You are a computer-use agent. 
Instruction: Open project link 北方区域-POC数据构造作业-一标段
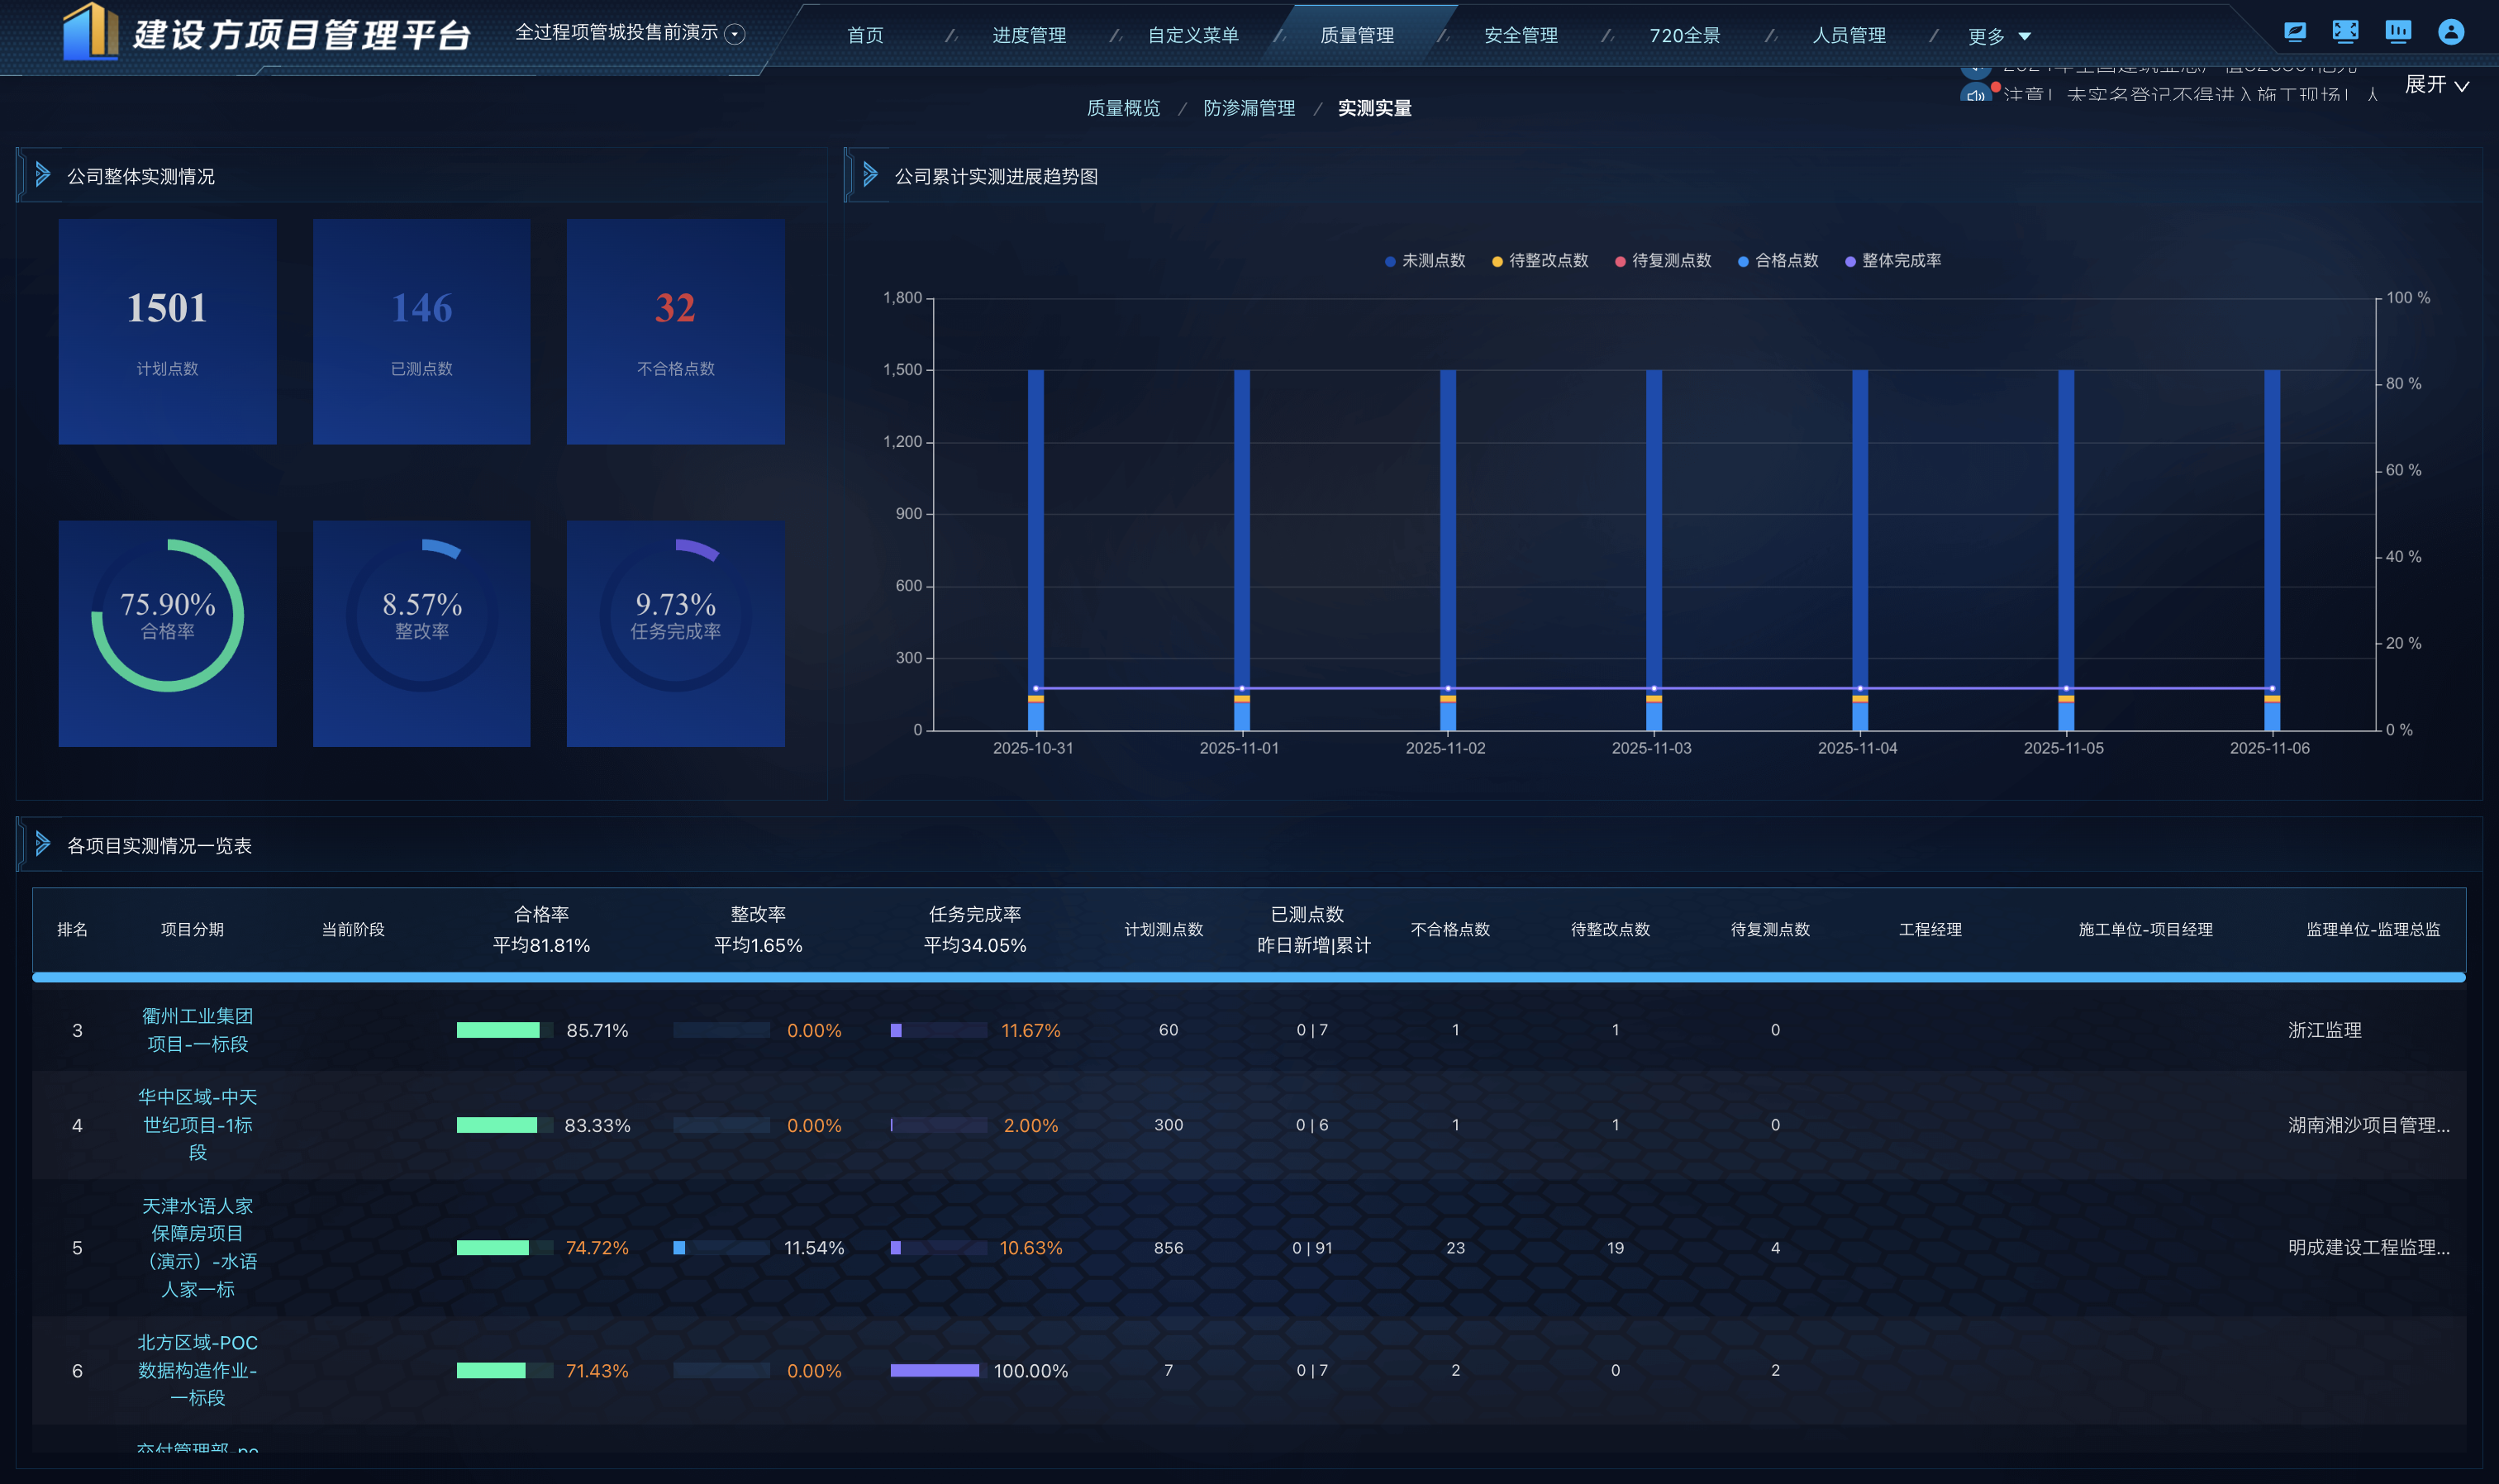(197, 1370)
